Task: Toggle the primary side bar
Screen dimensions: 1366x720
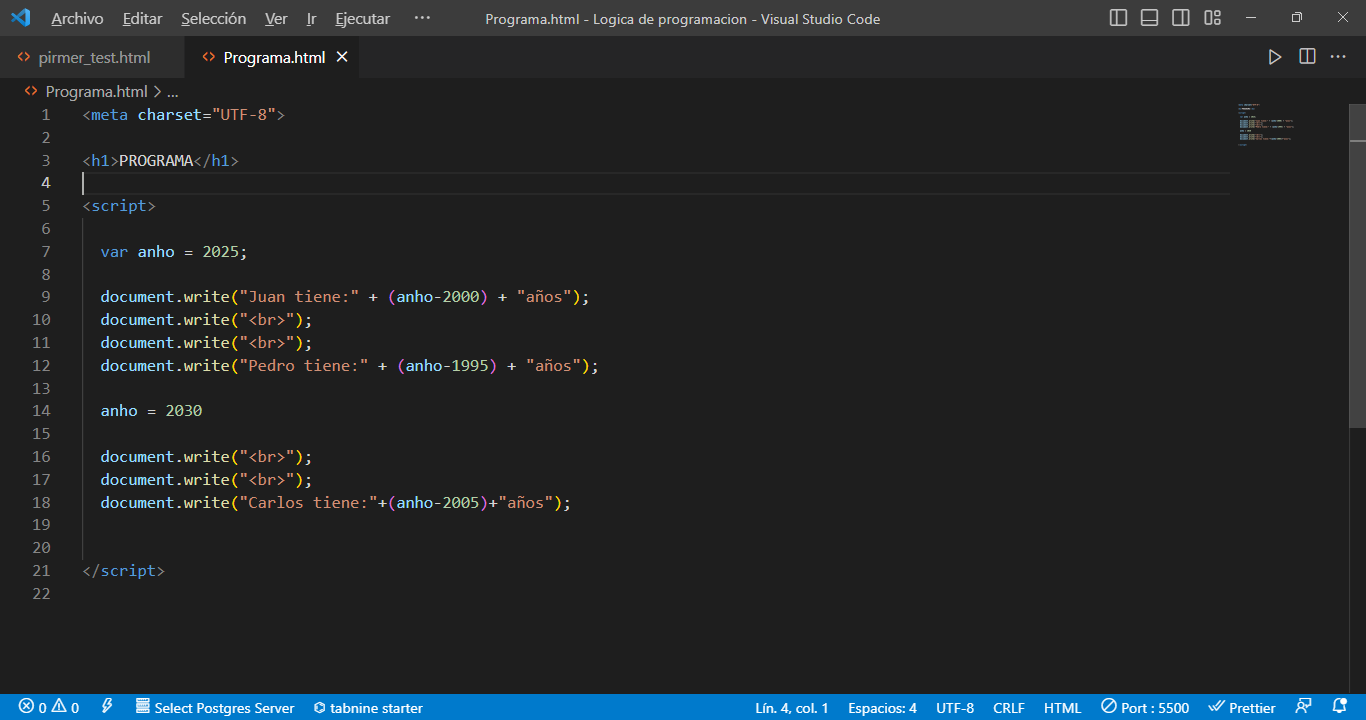Action: pyautogui.click(x=1119, y=18)
